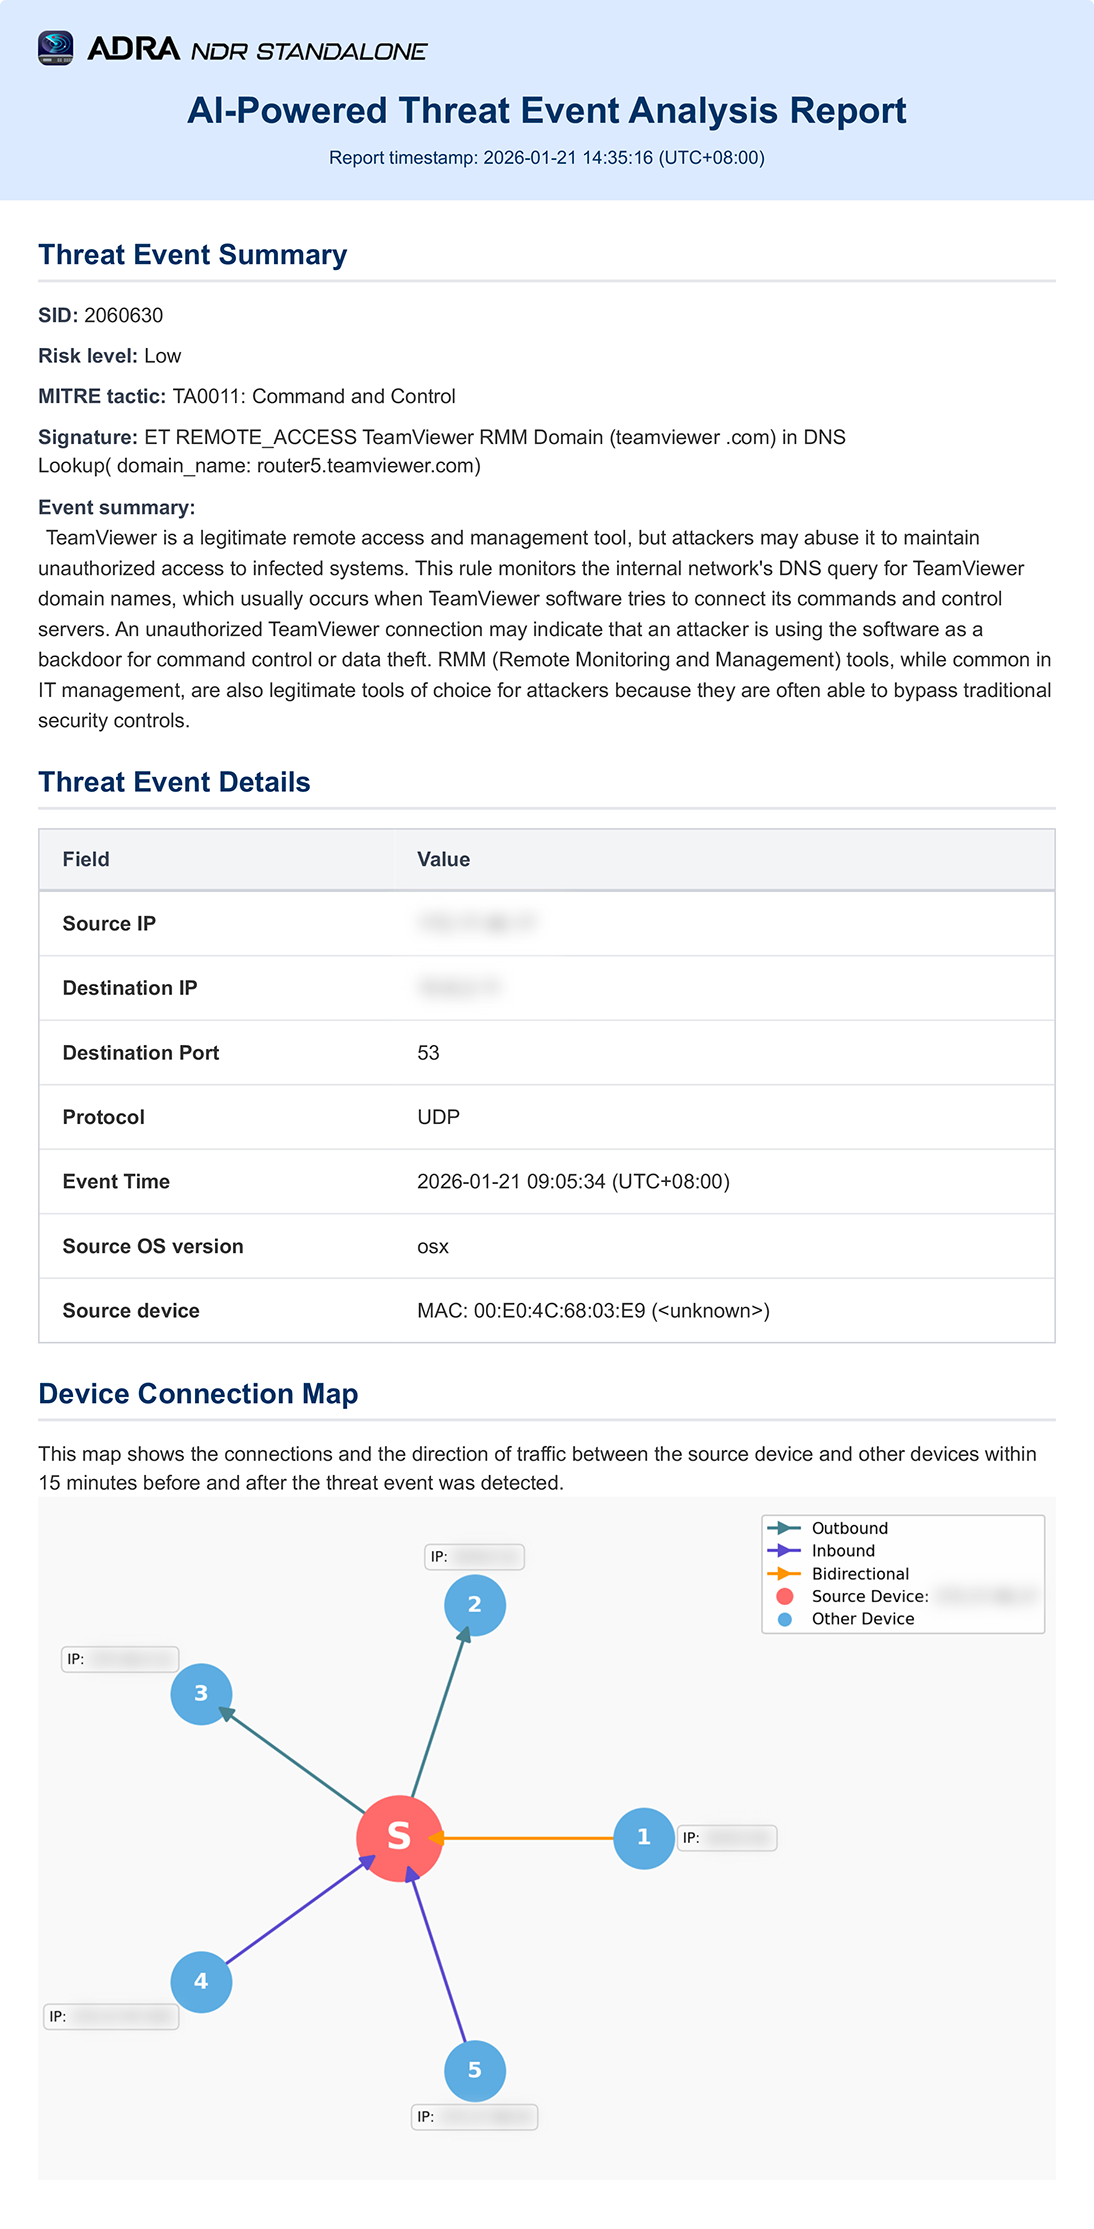The image size is (1094, 2229).
Task: Click the Bidirectional arrow legend icon
Action: point(784,1574)
